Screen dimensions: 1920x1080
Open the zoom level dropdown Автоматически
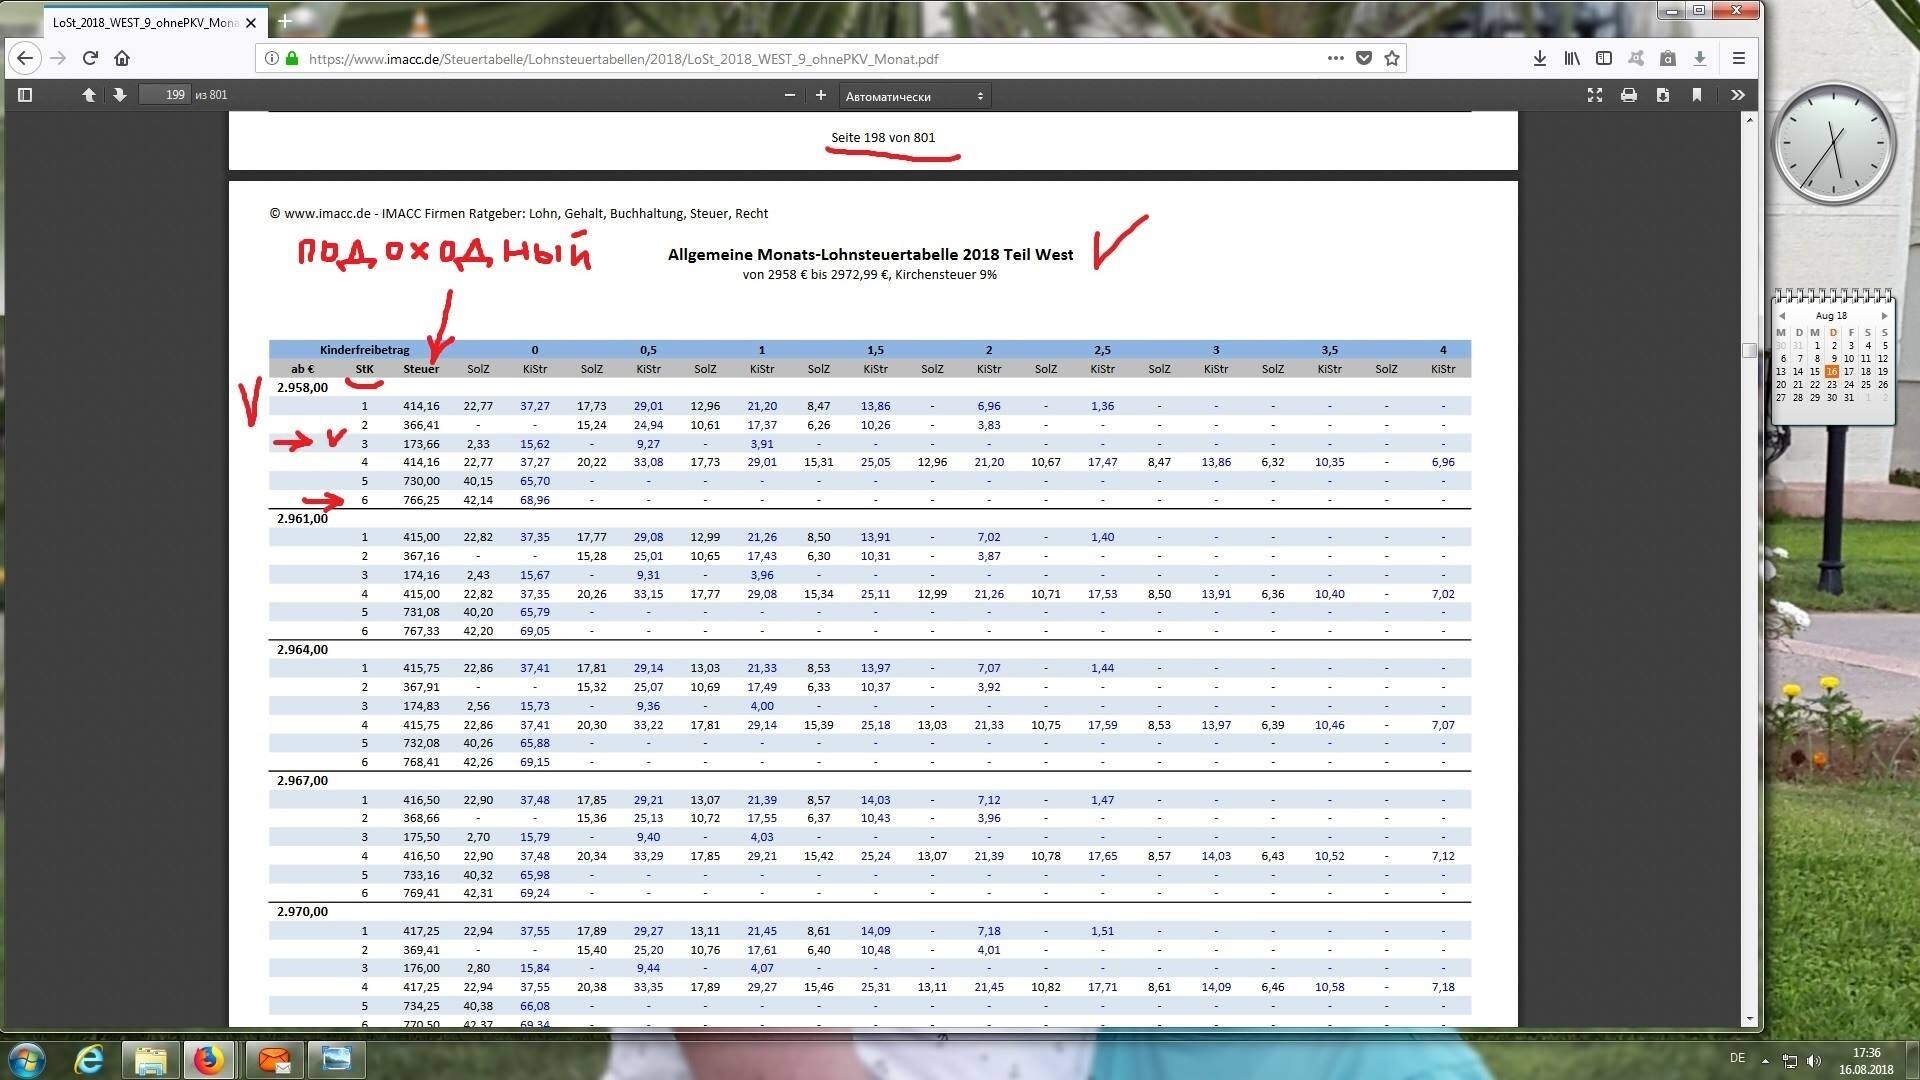click(x=915, y=96)
